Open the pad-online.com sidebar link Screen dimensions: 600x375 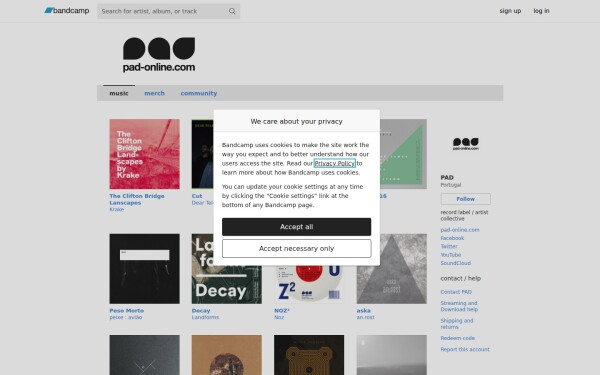pos(460,230)
